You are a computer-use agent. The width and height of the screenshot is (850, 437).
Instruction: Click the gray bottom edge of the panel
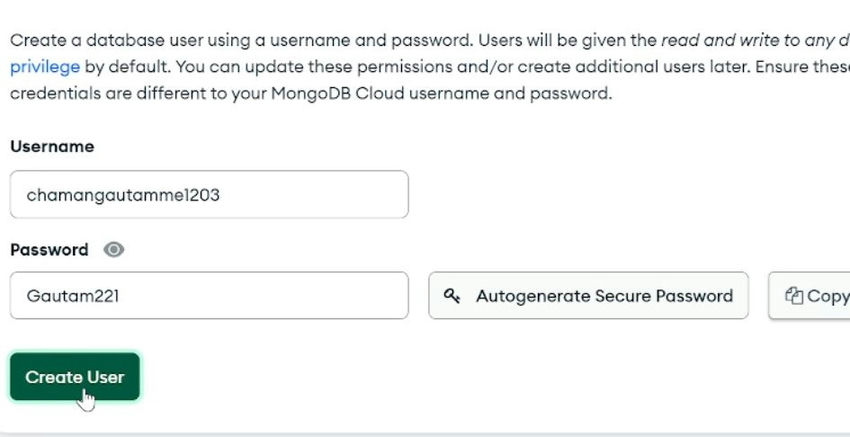click(425, 435)
